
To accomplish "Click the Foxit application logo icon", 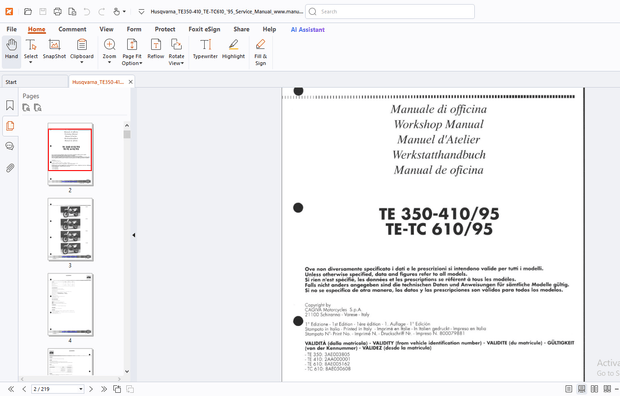I will coord(9,11).
